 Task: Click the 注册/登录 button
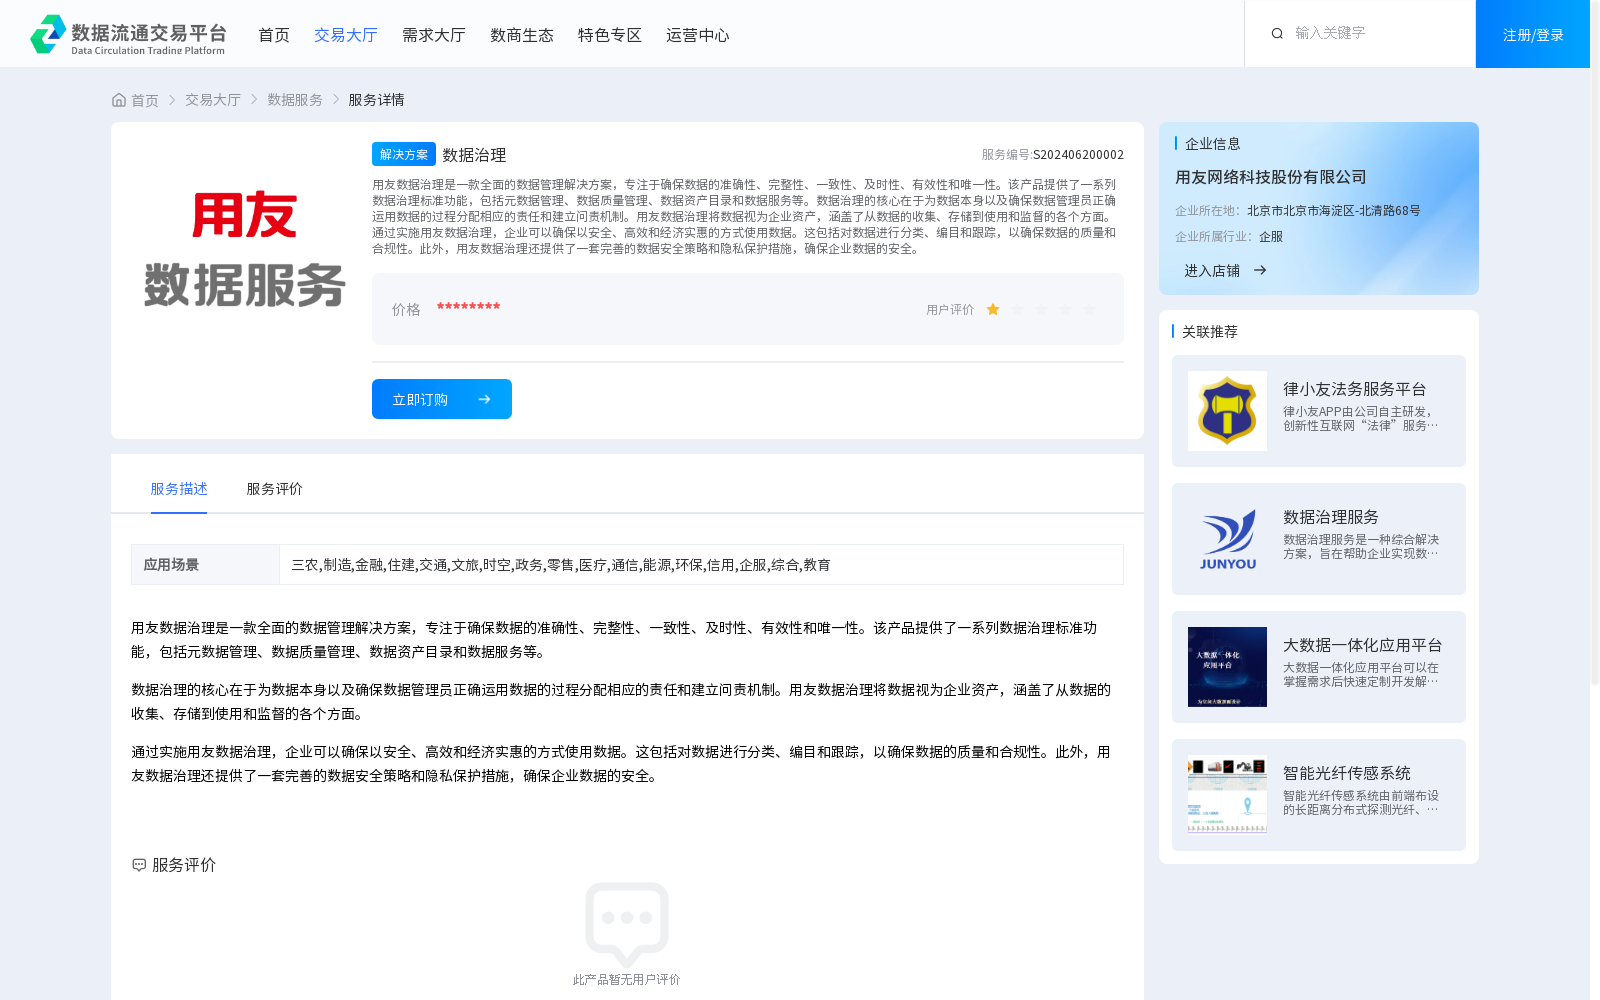point(1533,34)
